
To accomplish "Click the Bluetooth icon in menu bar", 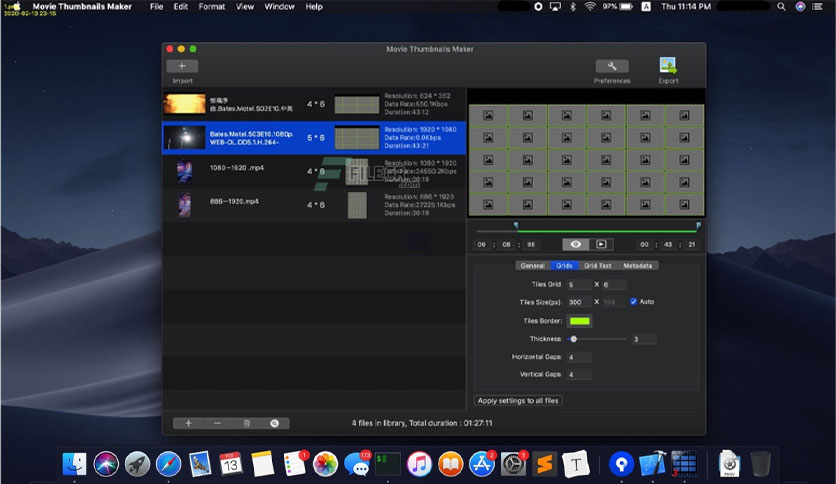I will (573, 6).
